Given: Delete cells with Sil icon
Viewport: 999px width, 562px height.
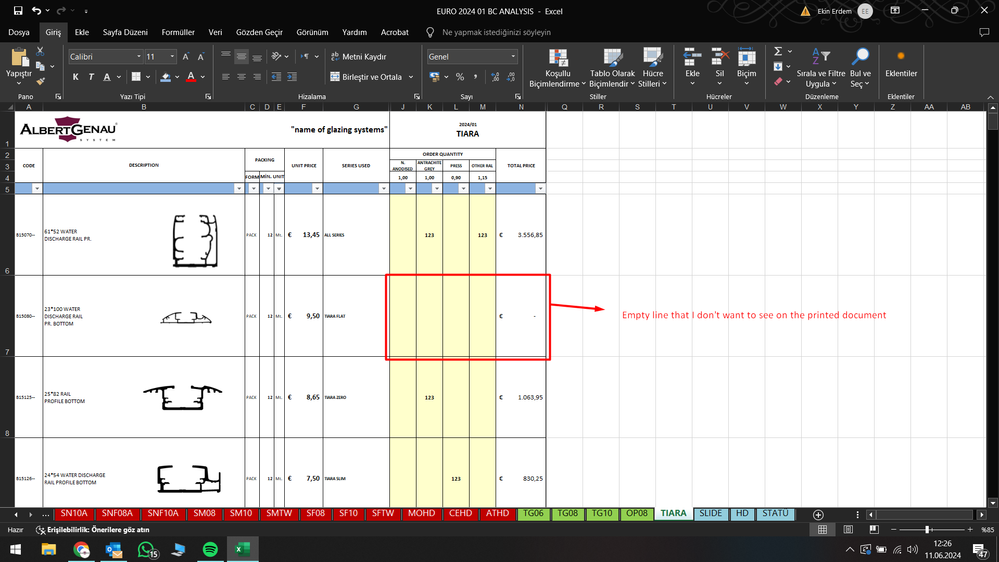Looking at the screenshot, I should click(720, 57).
